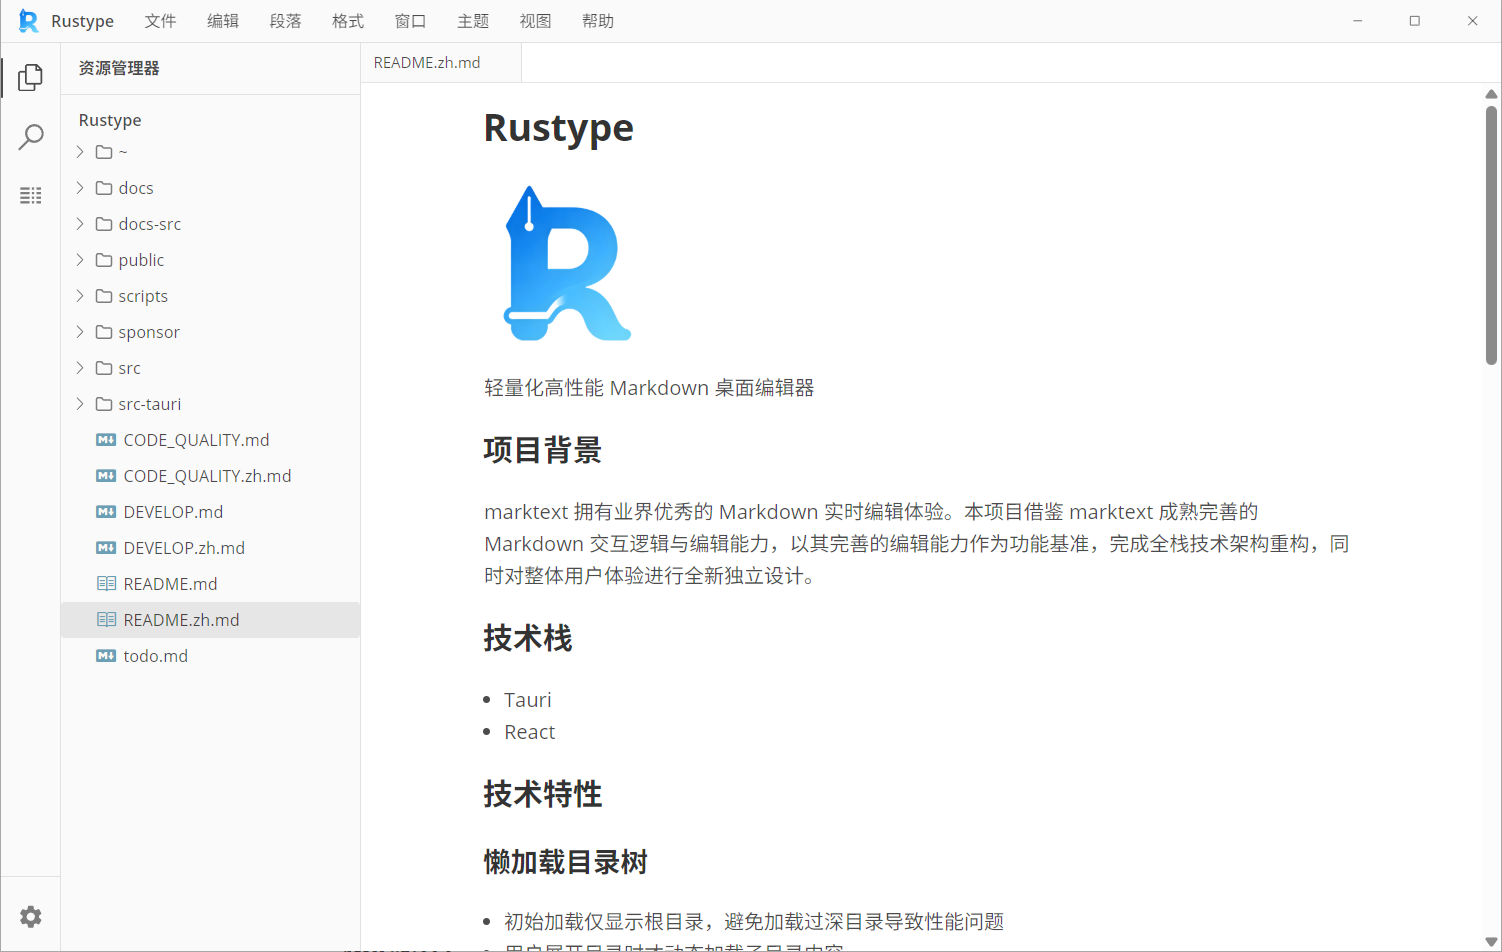Click the scrollbar up arrow
This screenshot has width=1502, height=952.
(x=1491, y=94)
